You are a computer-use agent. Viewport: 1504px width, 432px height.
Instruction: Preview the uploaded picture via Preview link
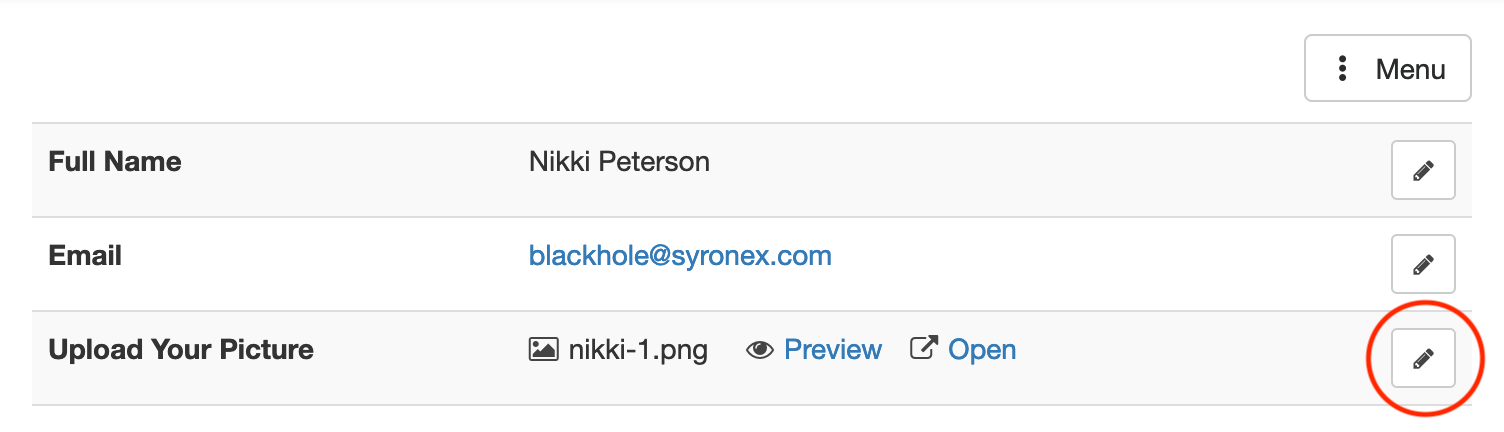(833, 350)
